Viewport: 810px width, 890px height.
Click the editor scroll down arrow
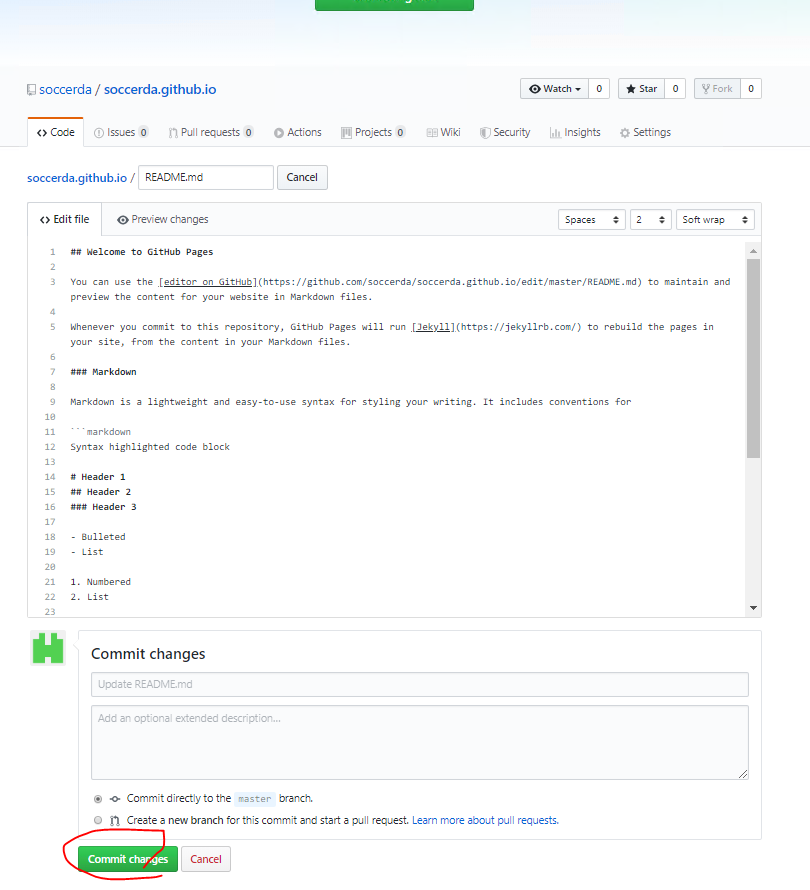click(x=753, y=608)
